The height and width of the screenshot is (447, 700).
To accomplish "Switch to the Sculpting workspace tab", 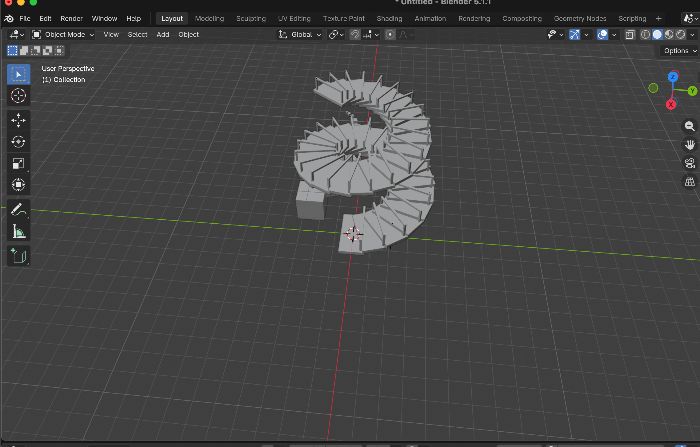I will [x=251, y=18].
